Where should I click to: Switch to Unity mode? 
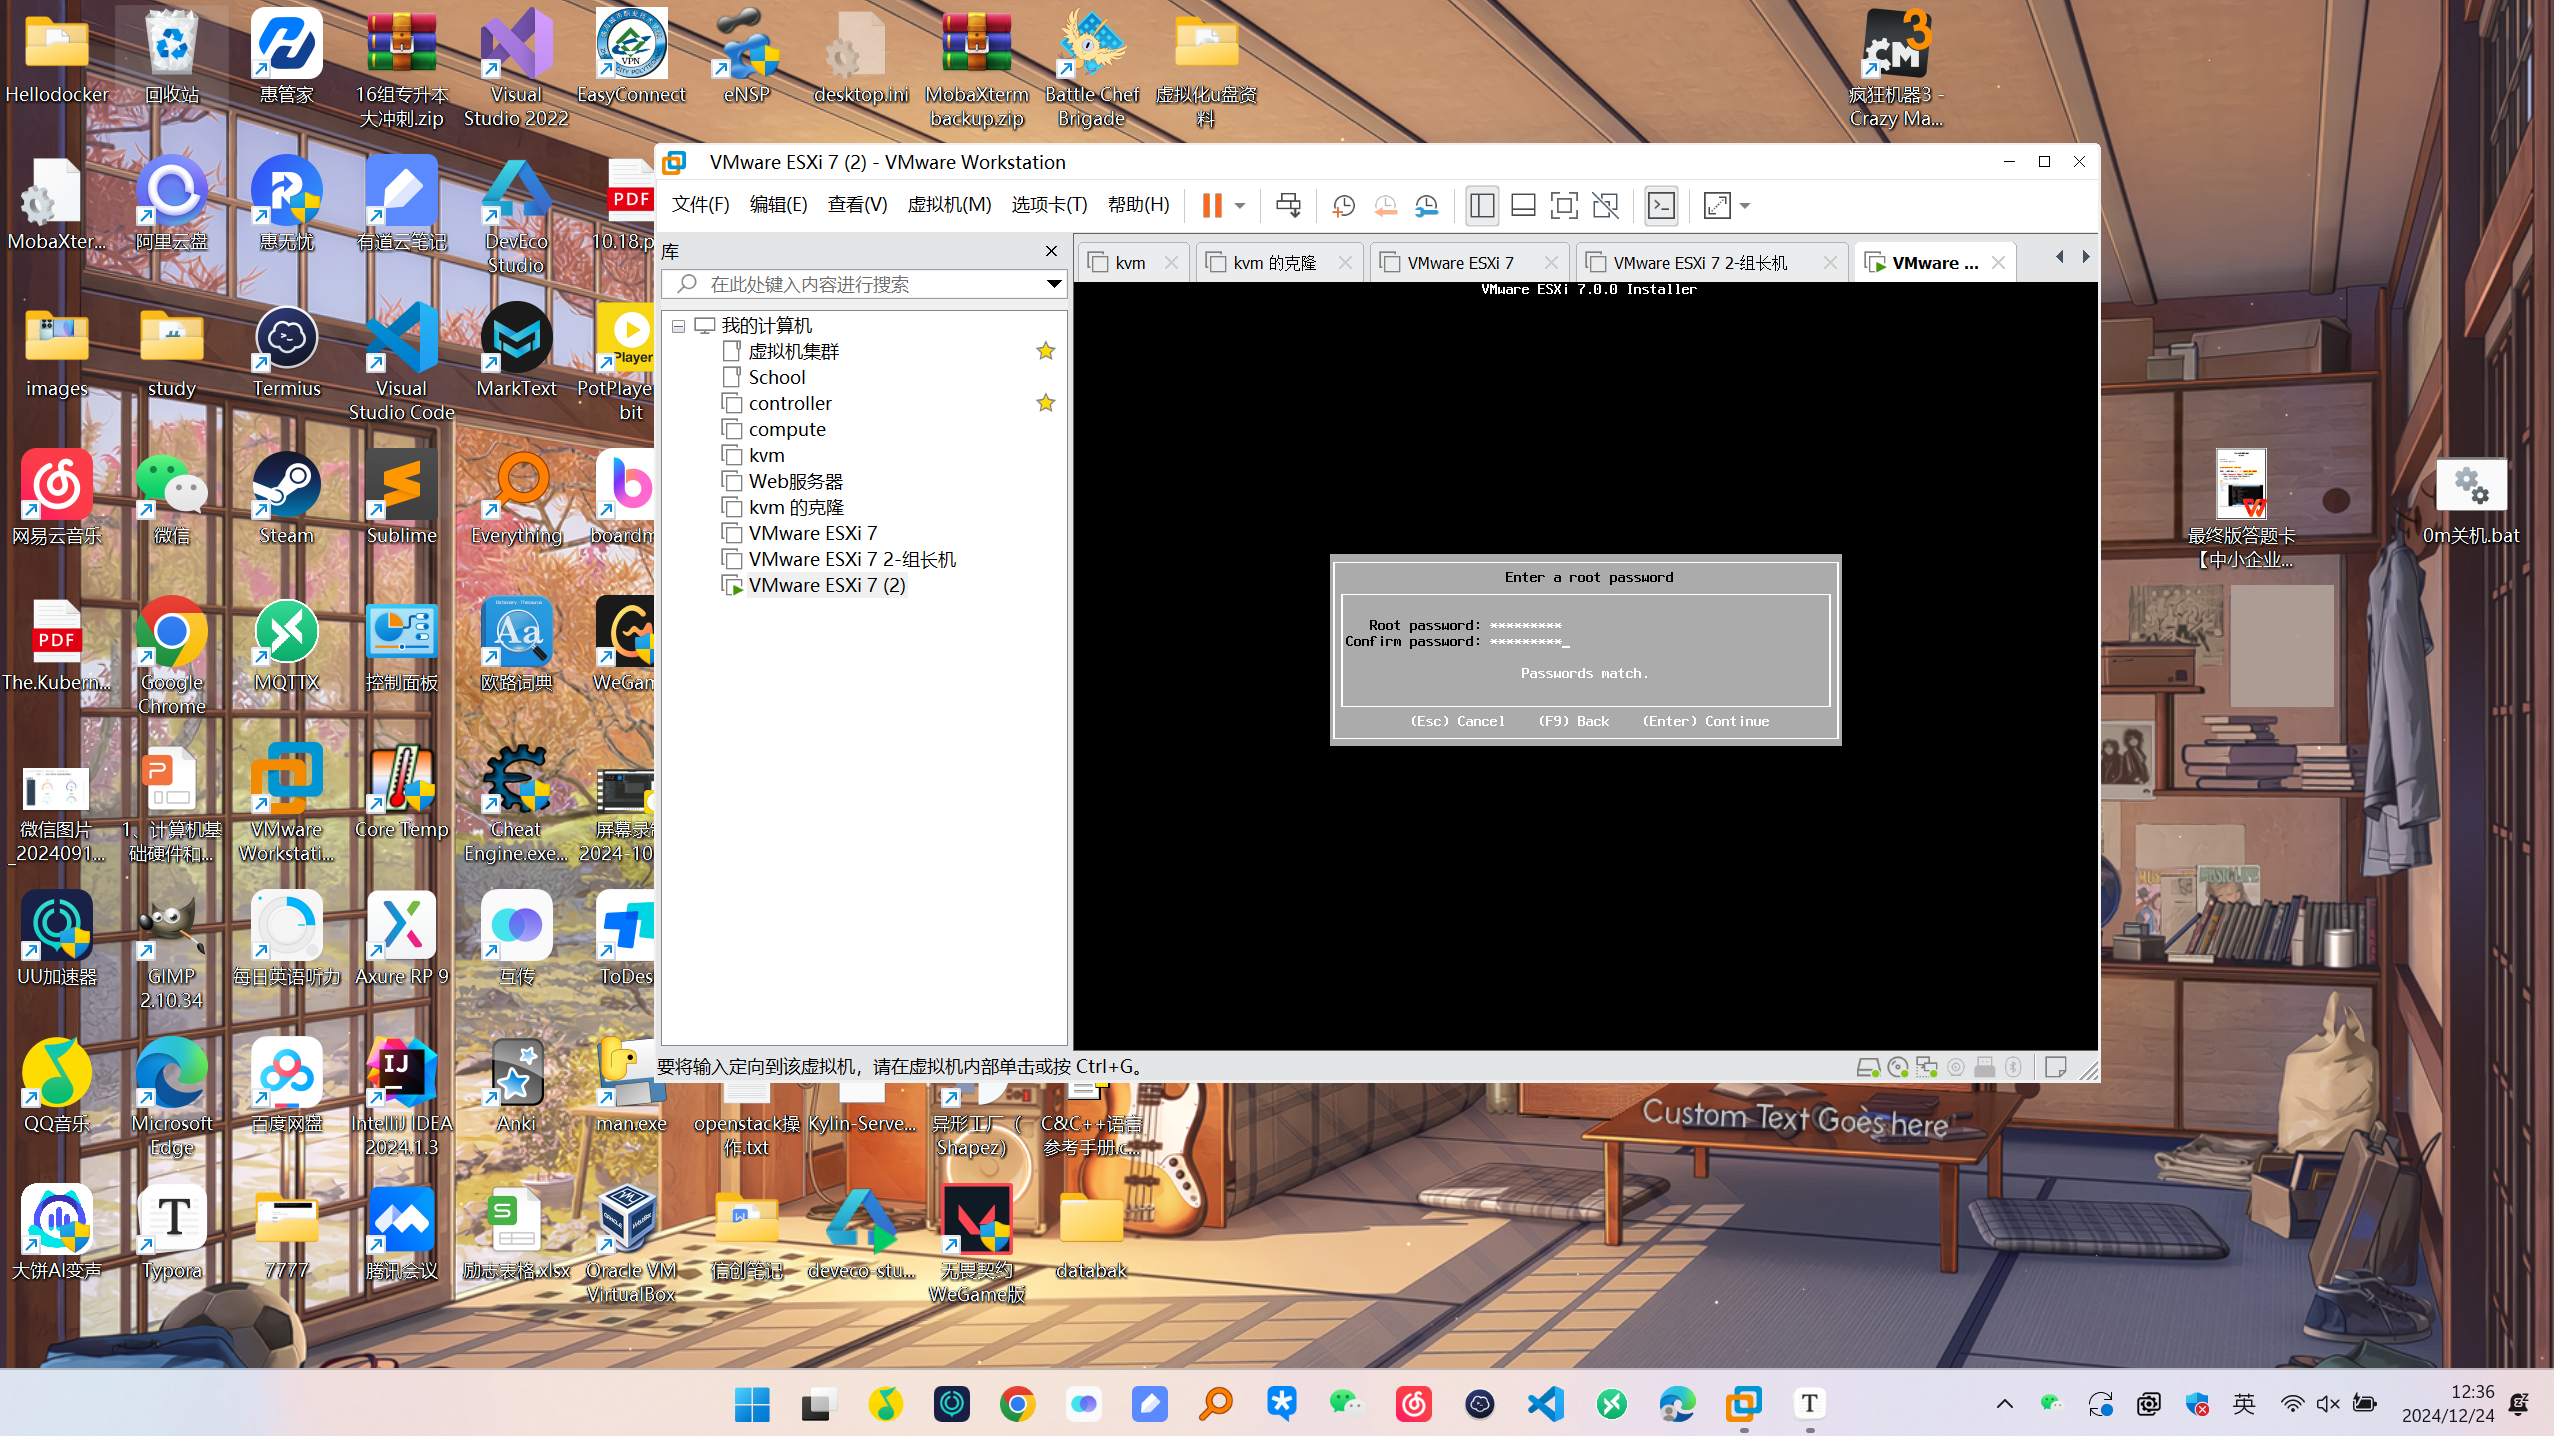(x=1605, y=206)
